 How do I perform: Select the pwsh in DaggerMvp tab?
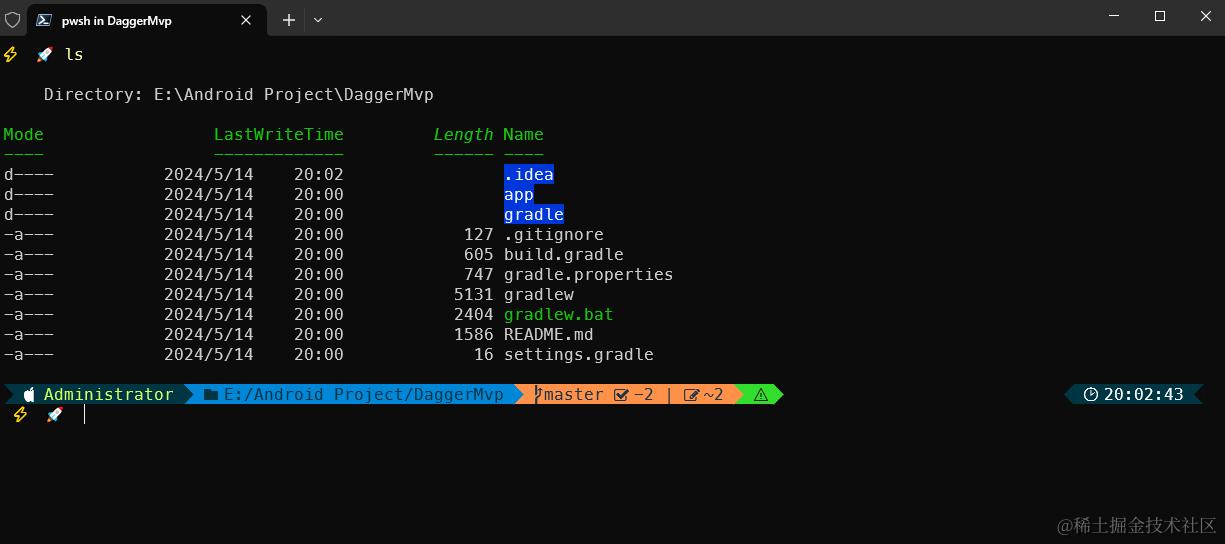(149, 20)
